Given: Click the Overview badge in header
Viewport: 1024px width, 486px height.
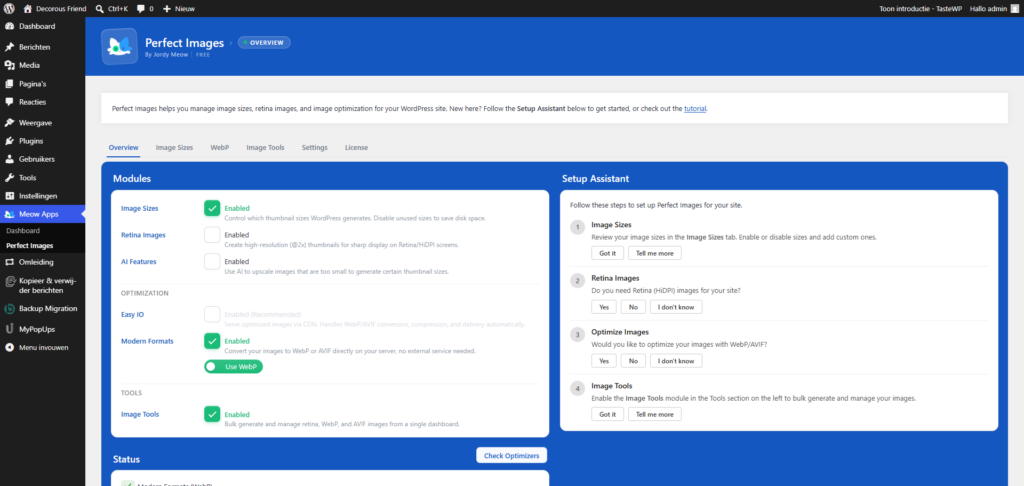Looking at the screenshot, I should pos(264,42).
